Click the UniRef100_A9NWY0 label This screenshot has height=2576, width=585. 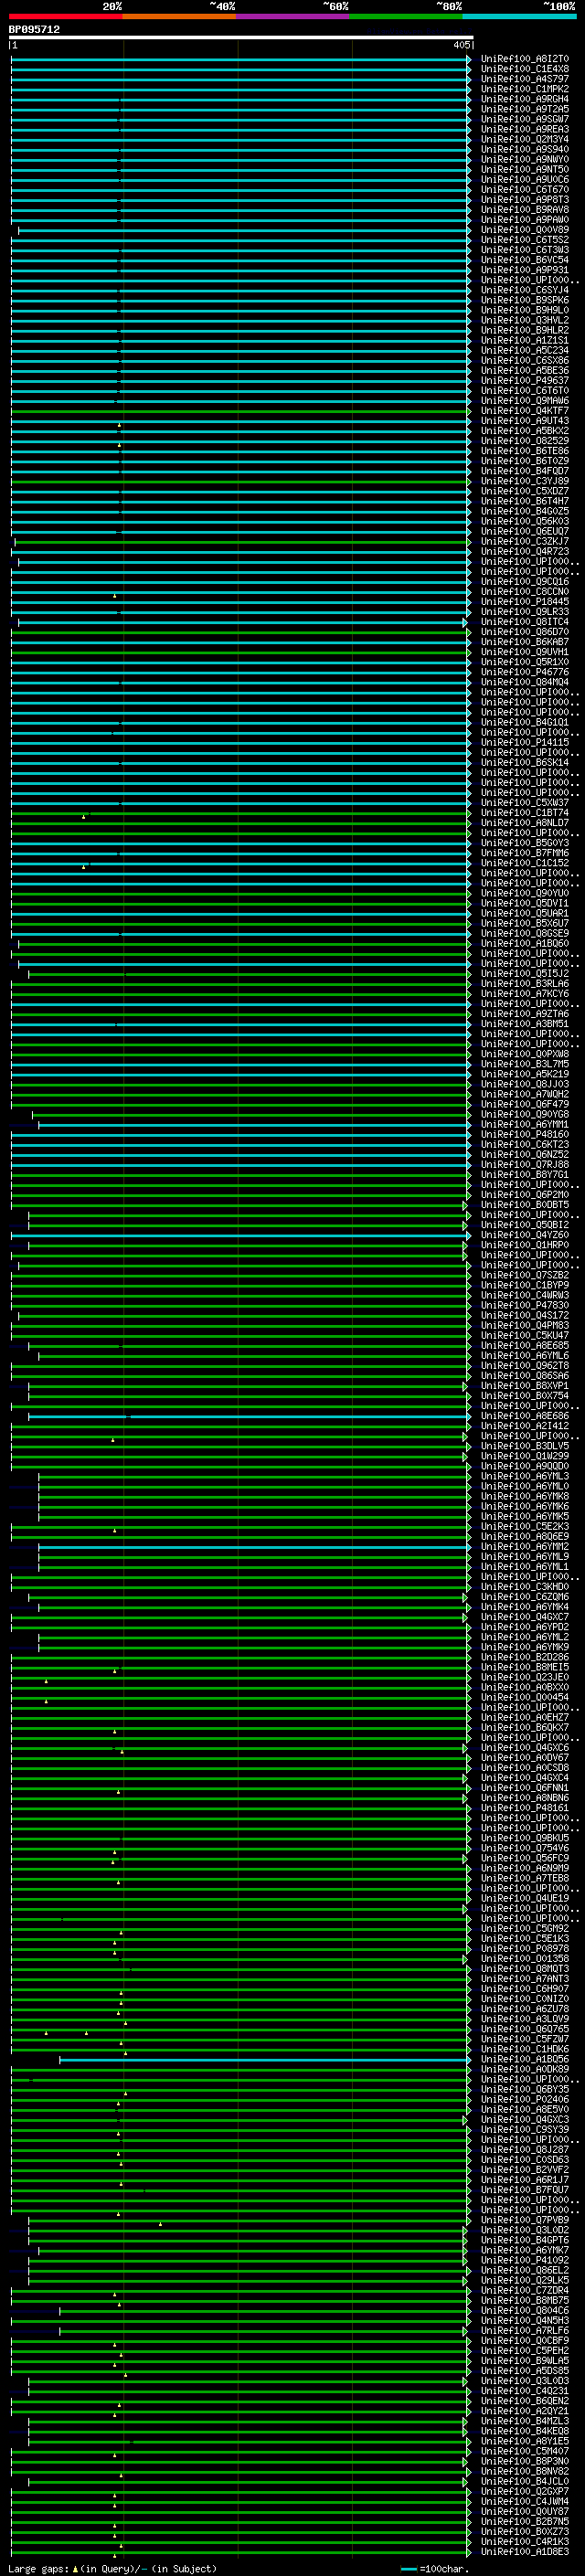pos(525,159)
